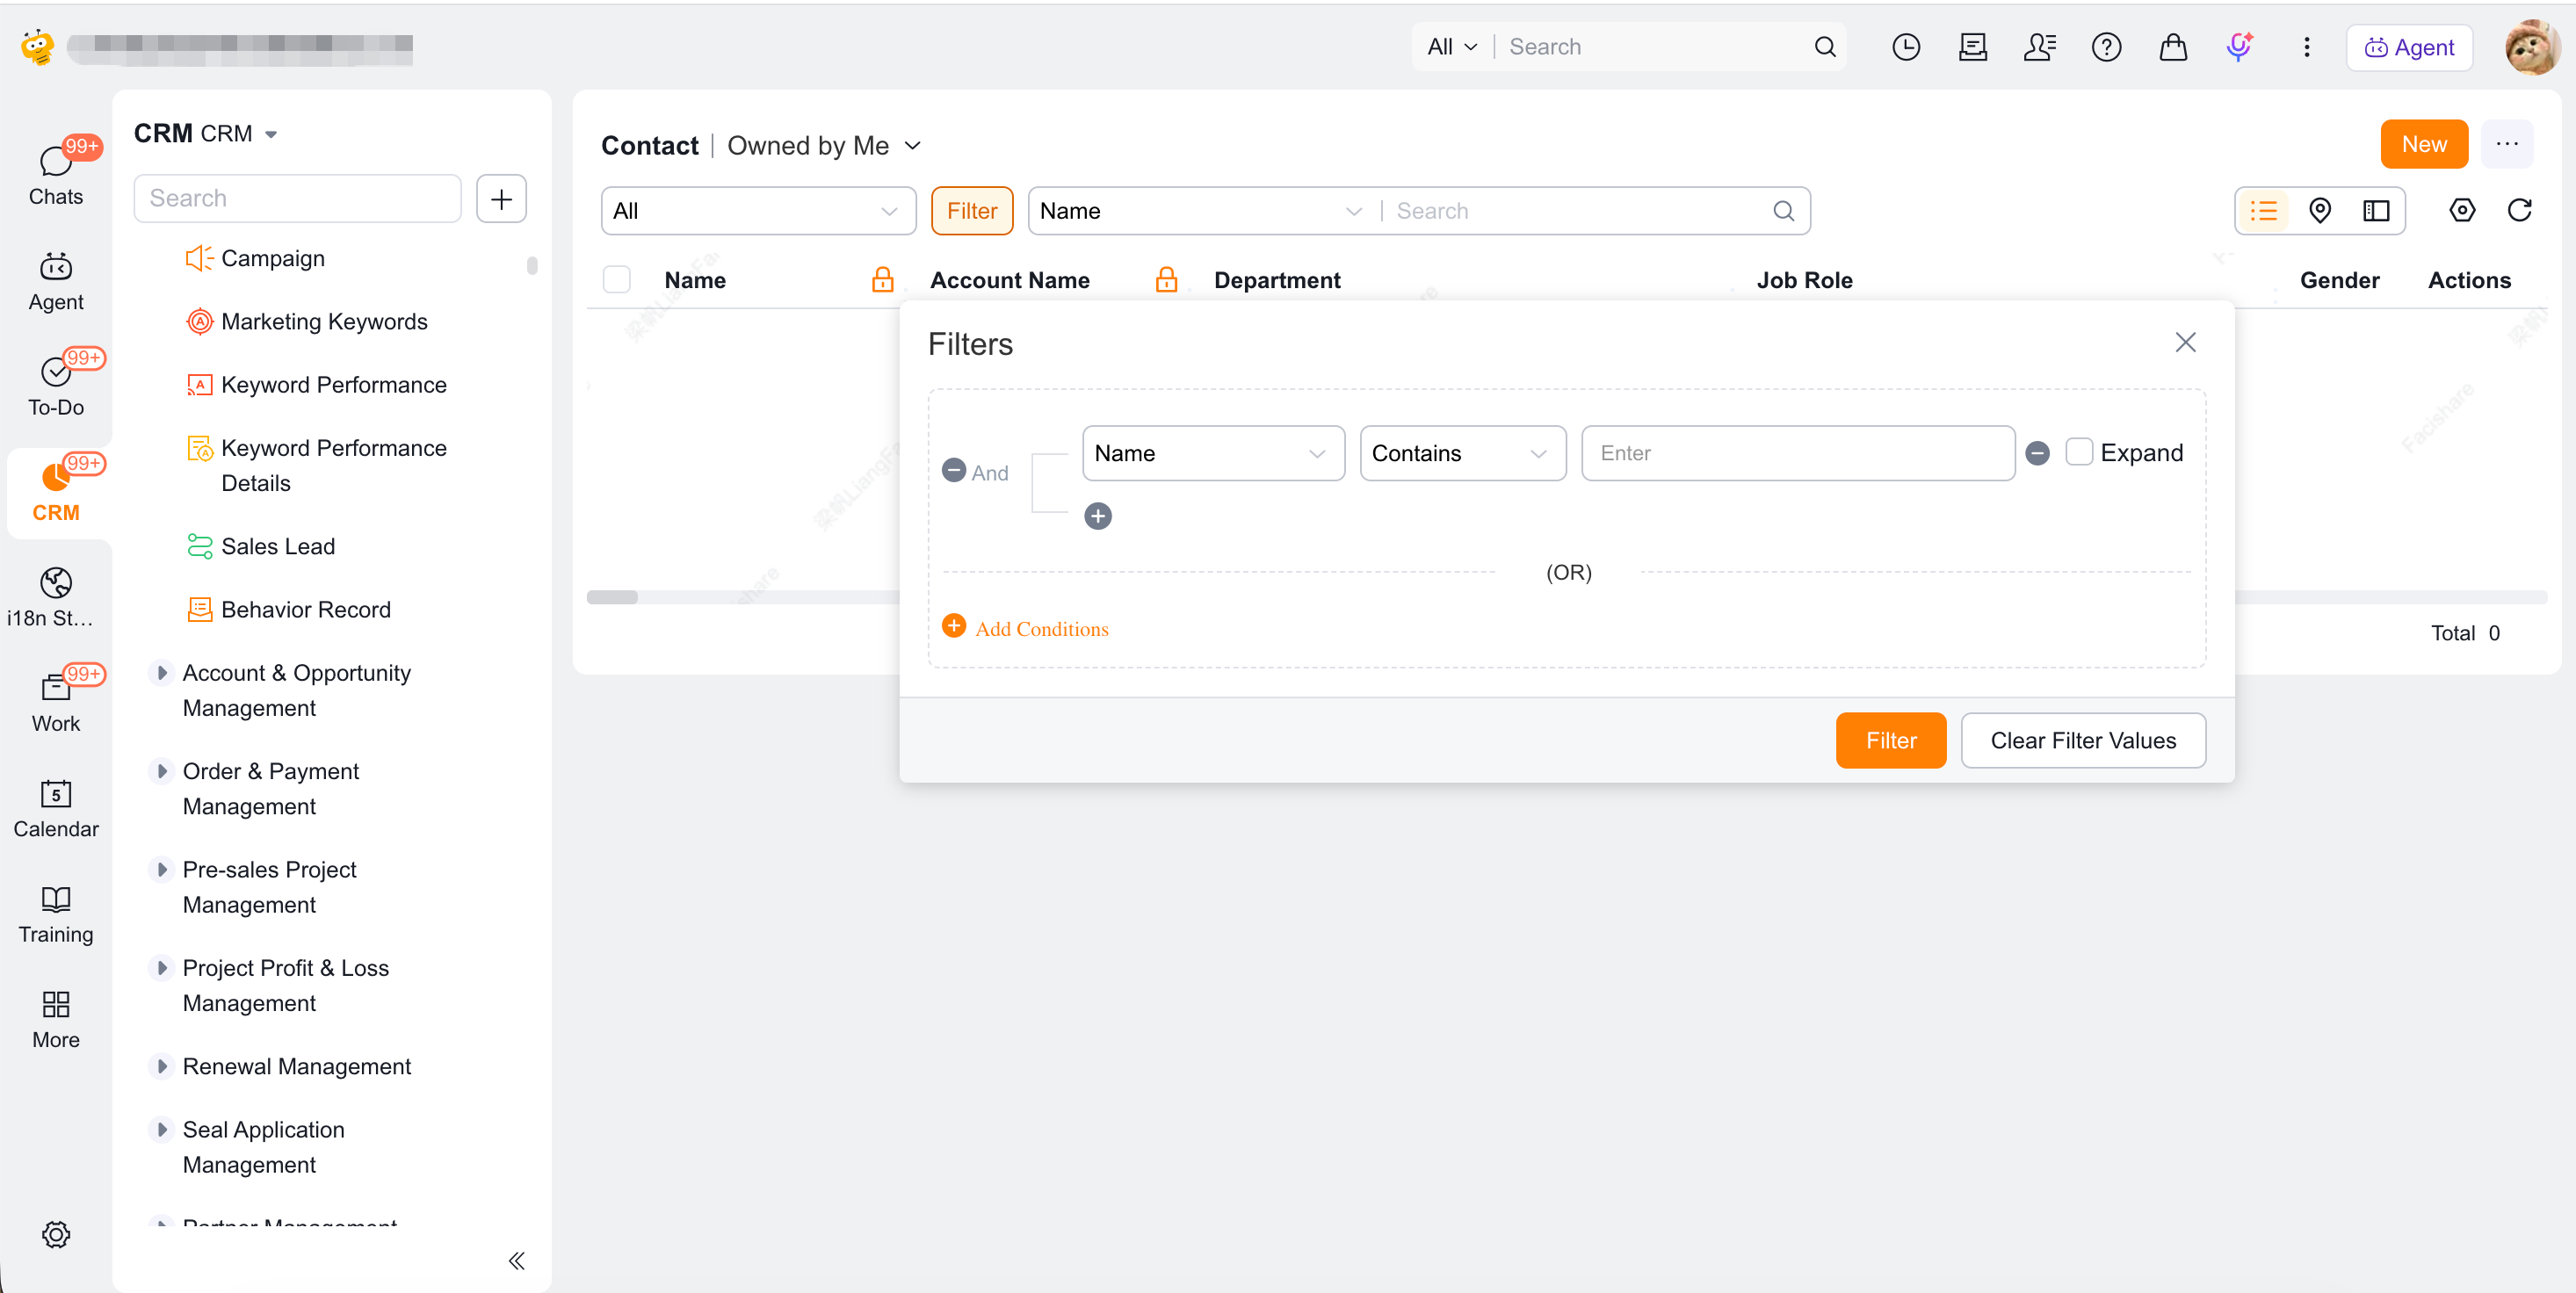Tick the Expand checkbox
The height and width of the screenshot is (1293, 2576).
coord(2079,452)
